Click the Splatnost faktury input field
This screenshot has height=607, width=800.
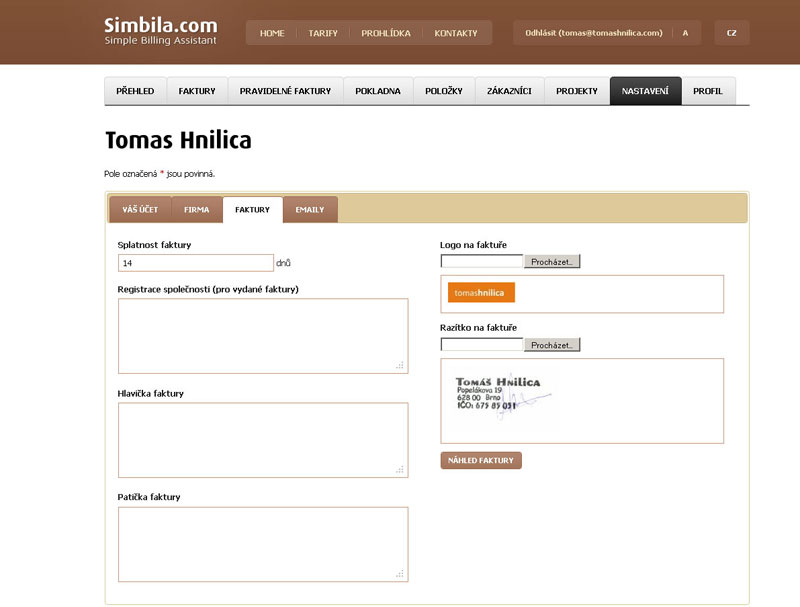coord(195,263)
